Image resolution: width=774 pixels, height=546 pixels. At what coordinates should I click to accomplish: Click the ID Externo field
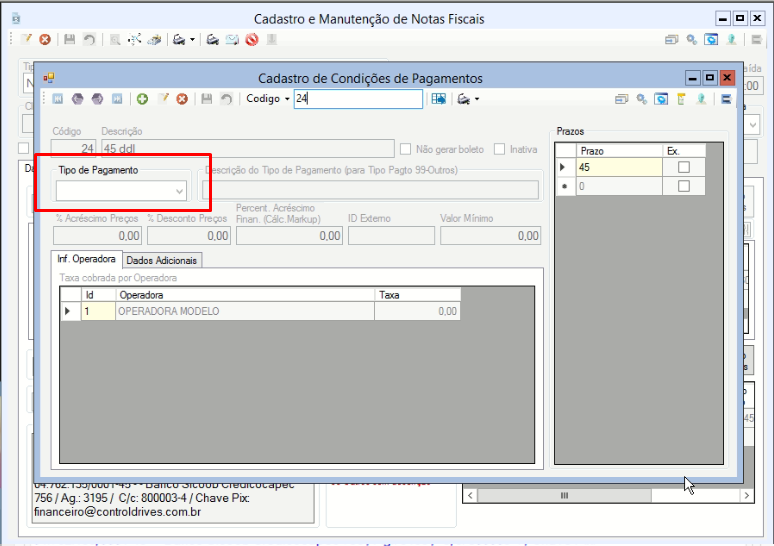pyautogui.click(x=391, y=235)
